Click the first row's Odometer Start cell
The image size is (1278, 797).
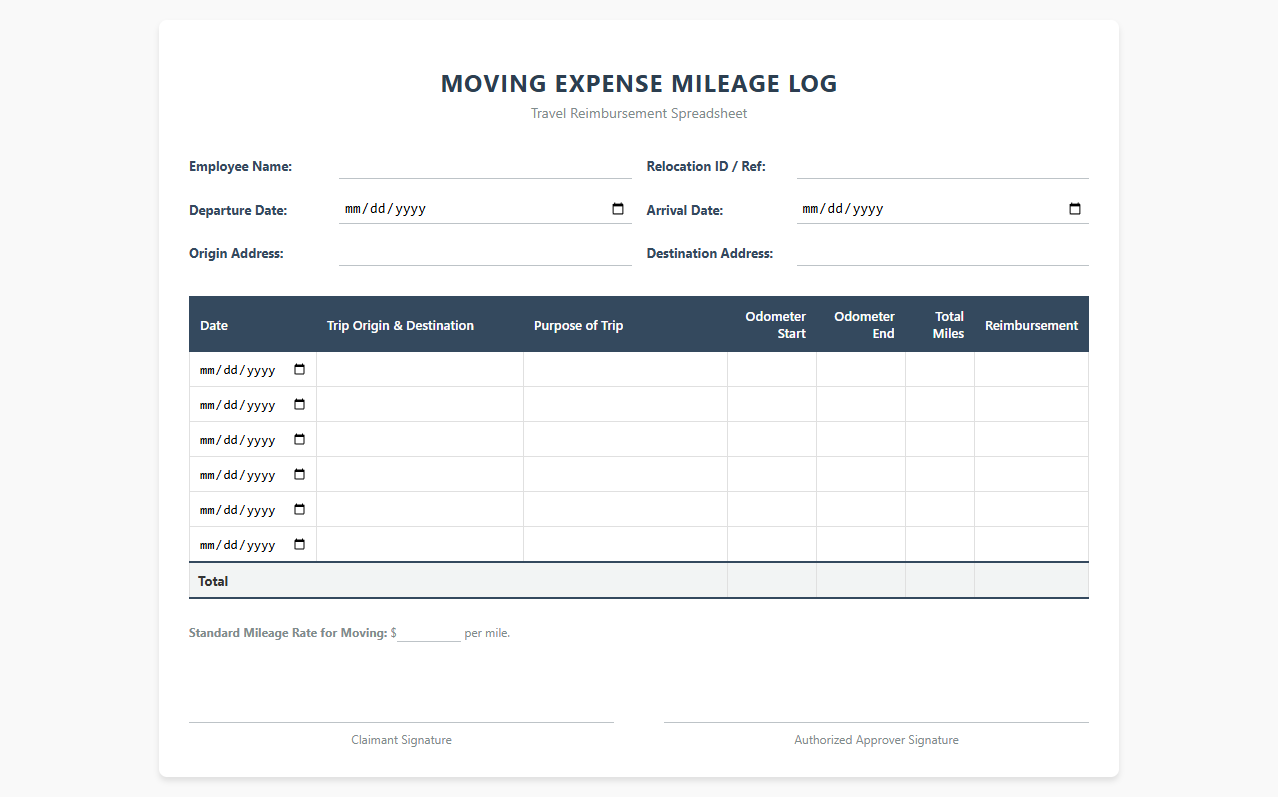pos(772,369)
